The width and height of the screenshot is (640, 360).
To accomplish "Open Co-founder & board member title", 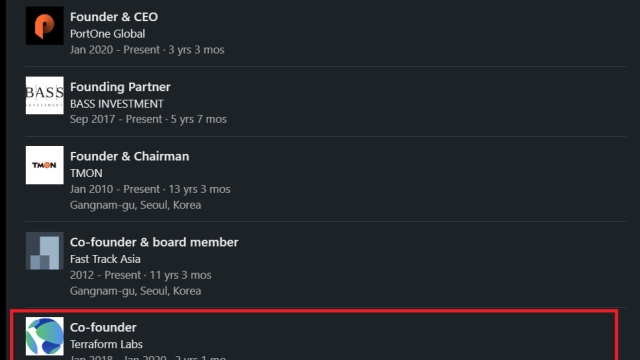I will tap(154, 242).
